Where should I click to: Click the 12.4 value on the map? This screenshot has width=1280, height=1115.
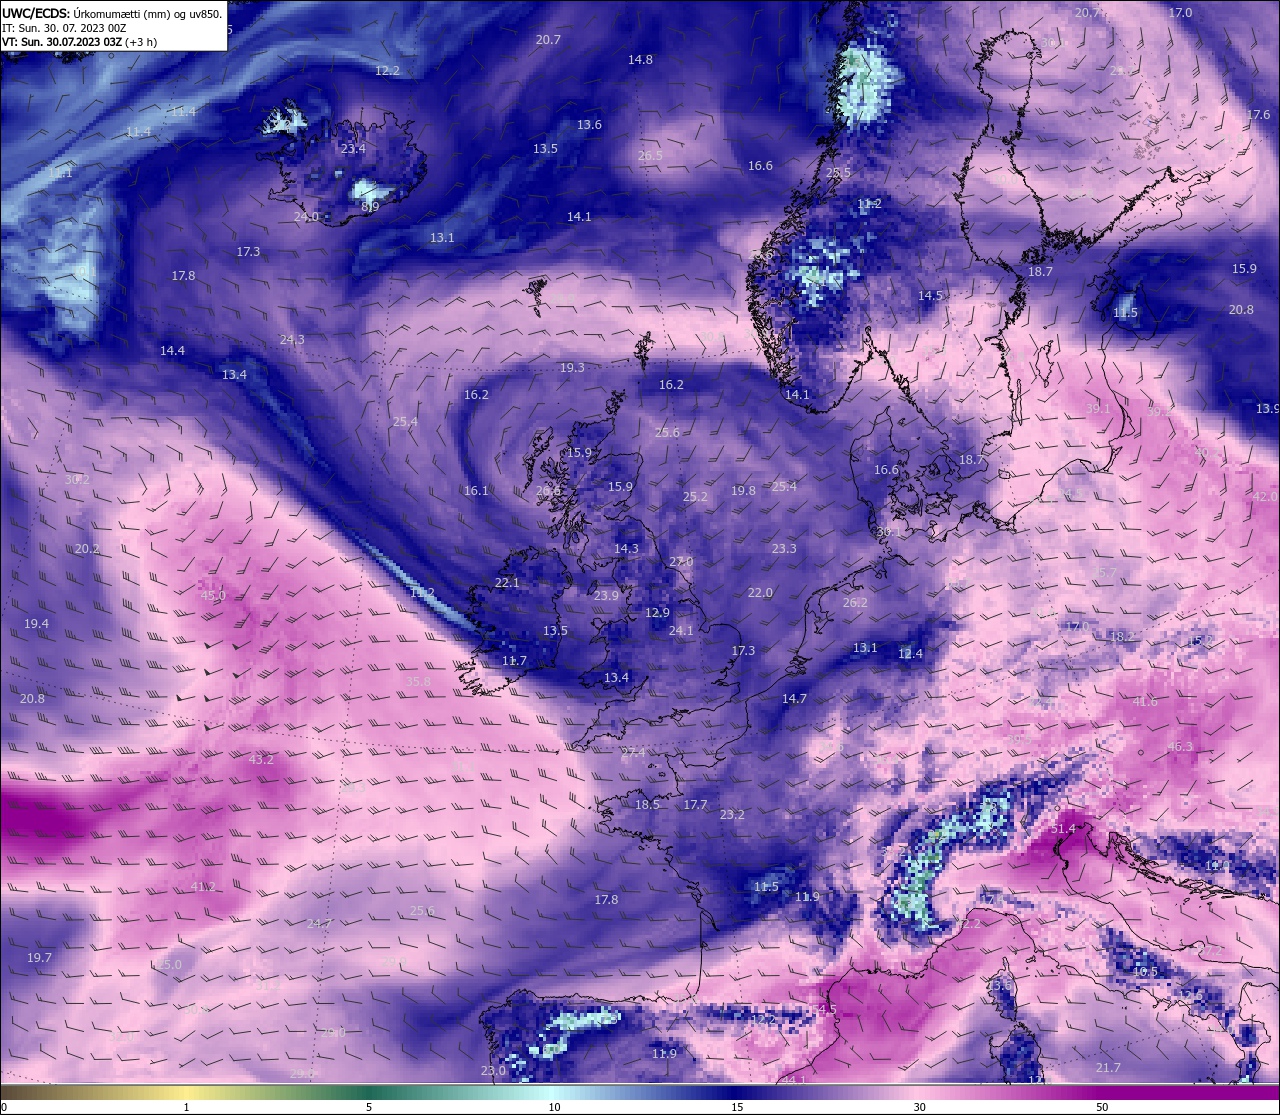click(x=910, y=654)
